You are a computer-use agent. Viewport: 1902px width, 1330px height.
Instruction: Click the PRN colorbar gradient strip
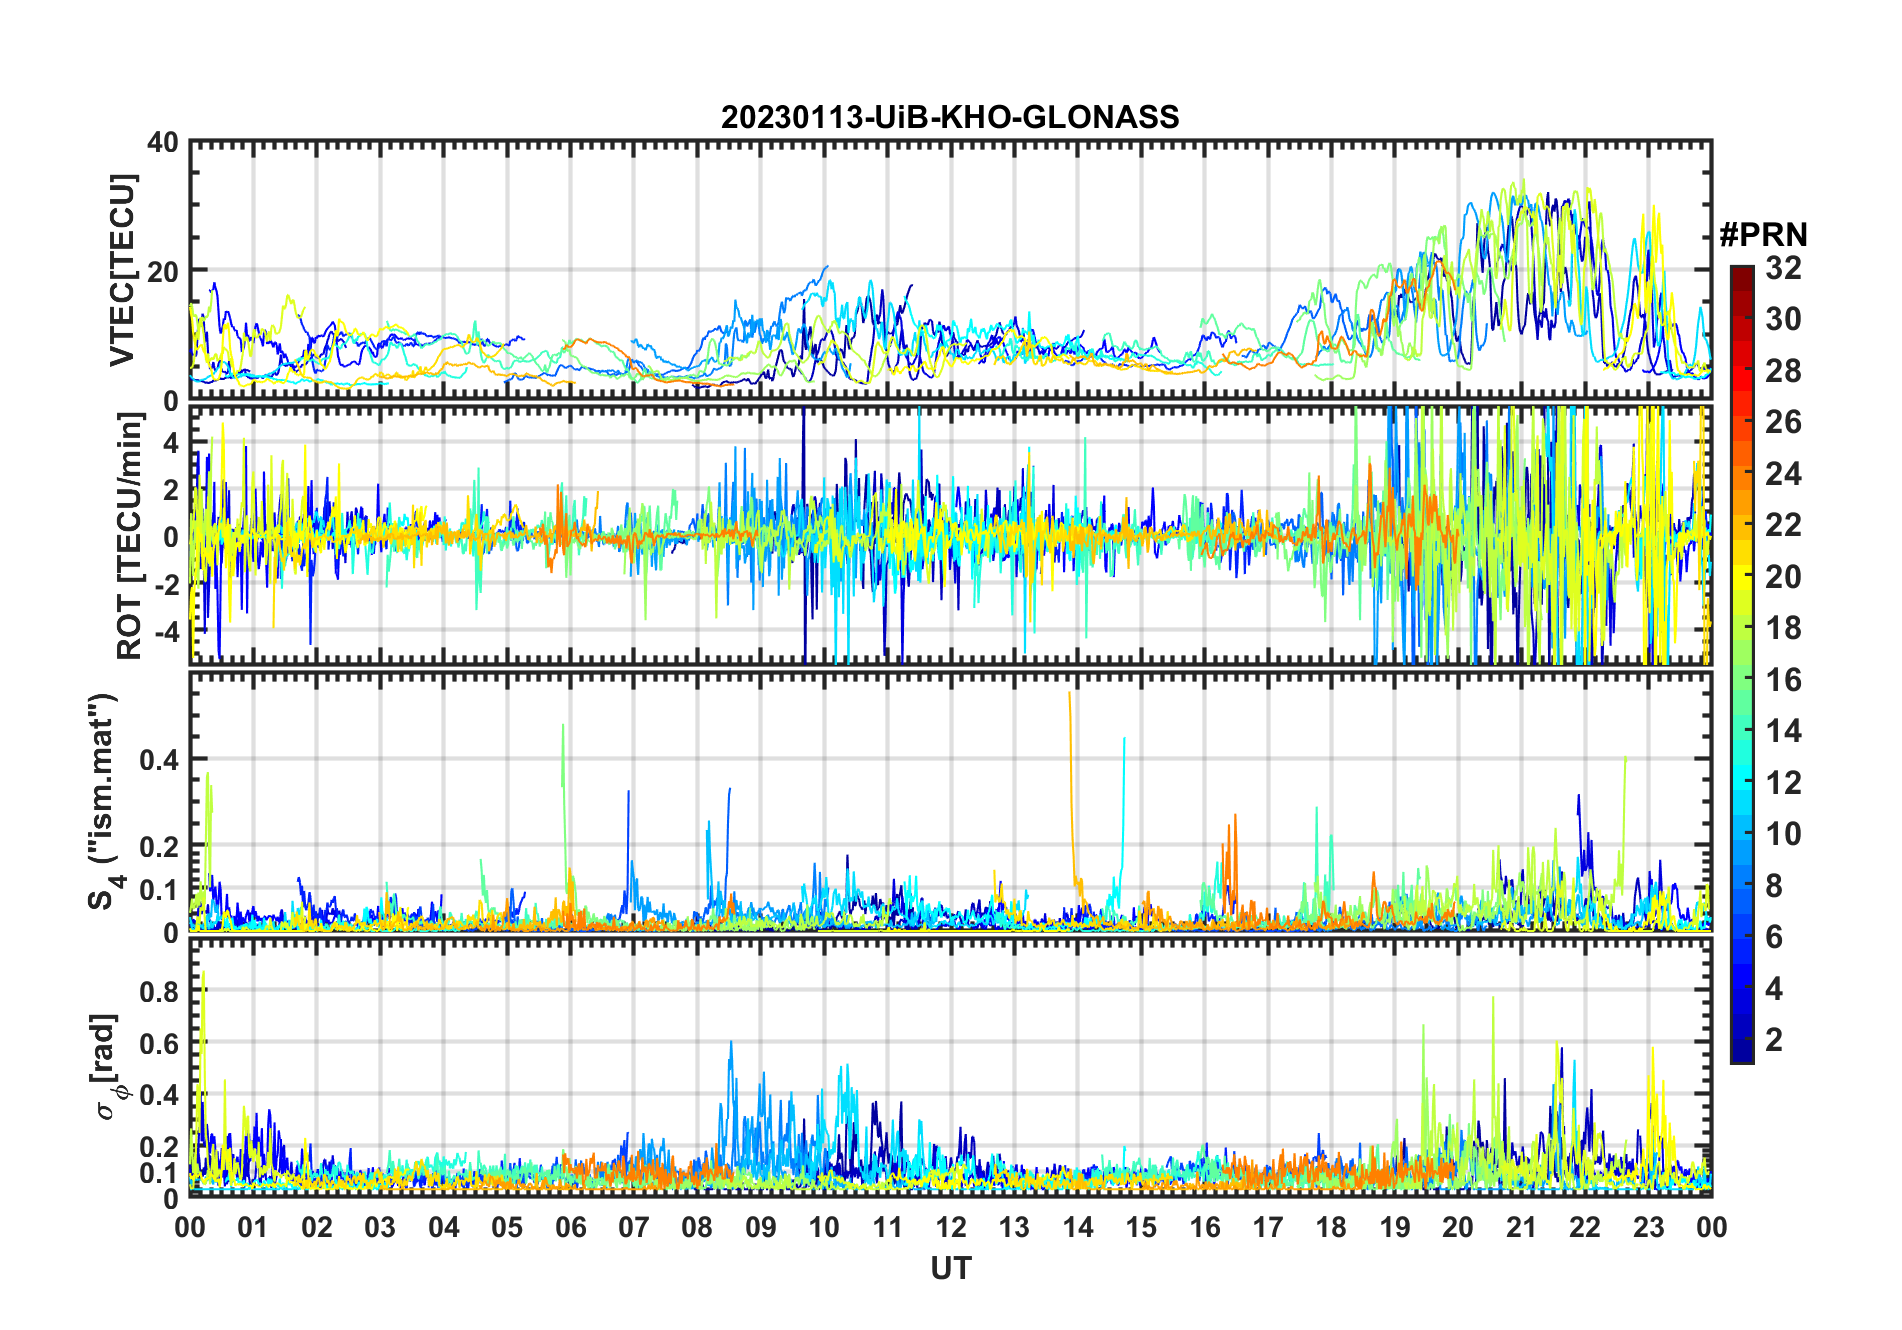[x=1742, y=664]
